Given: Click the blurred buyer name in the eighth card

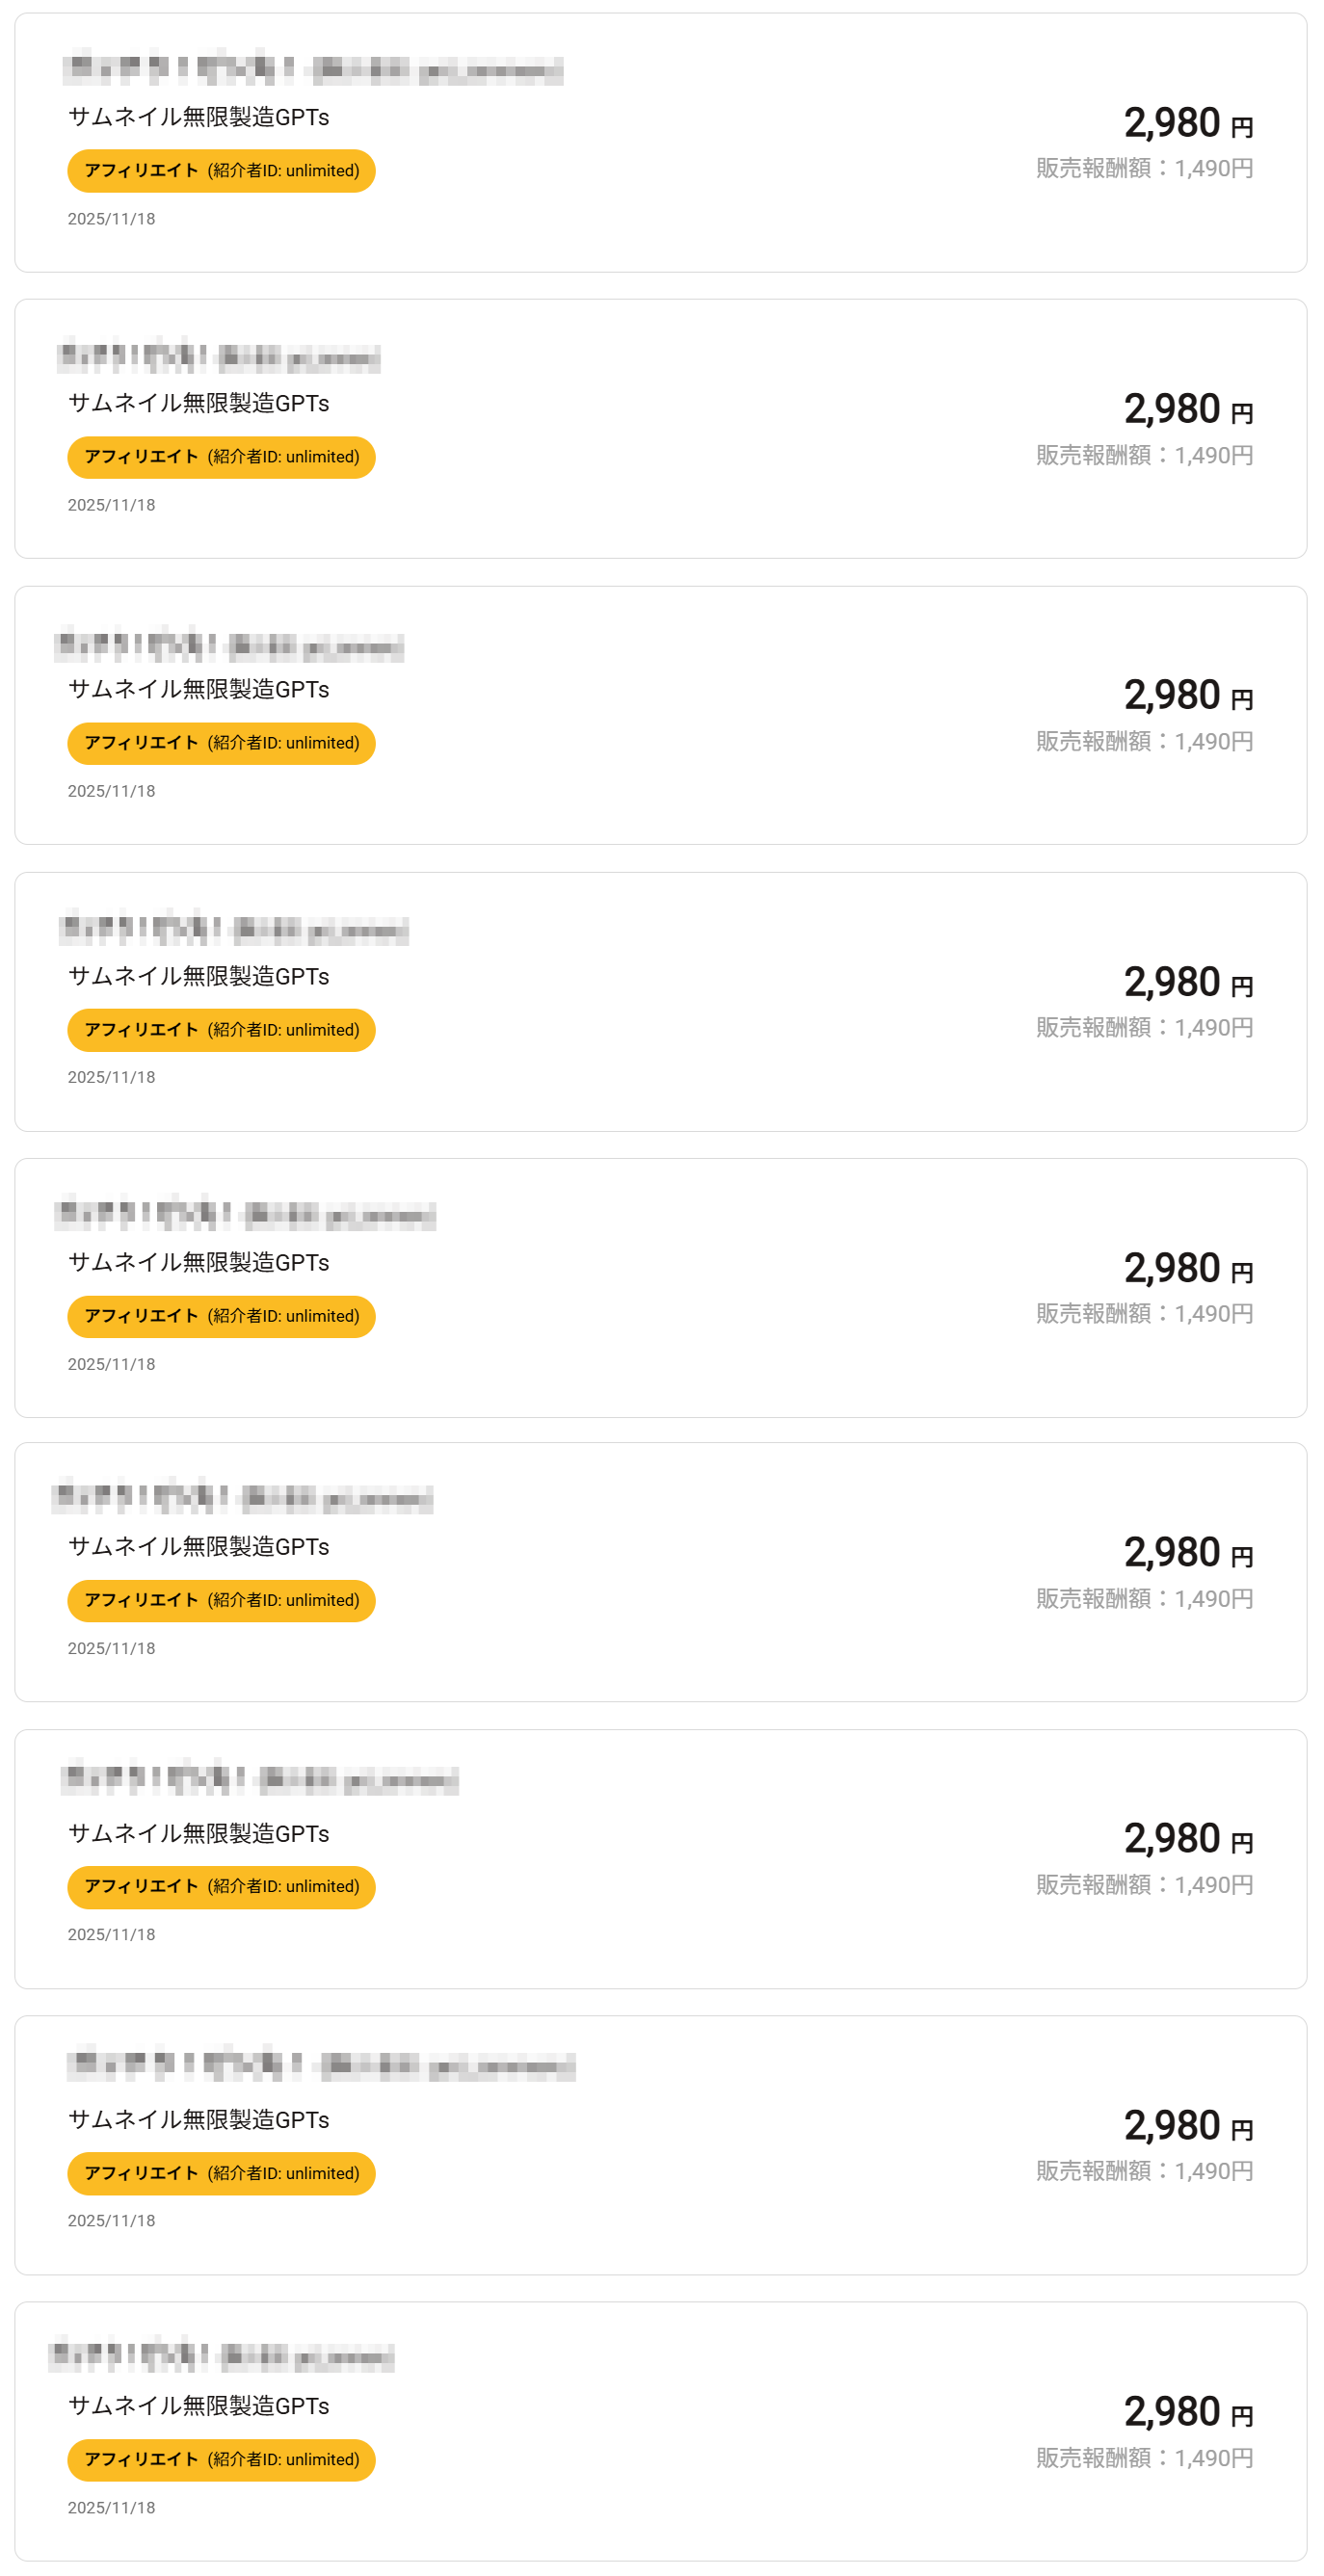Looking at the screenshot, I should pyautogui.click(x=321, y=2066).
